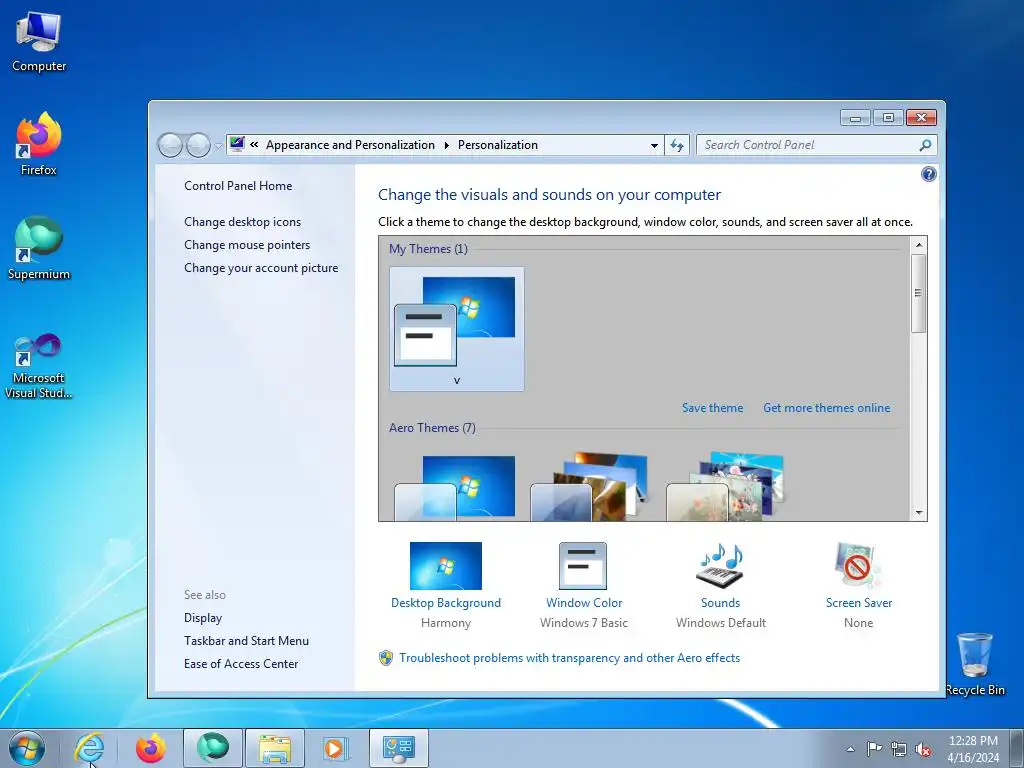Screen dimensions: 1024x768
Task: Switch to Supermium in the taskbar
Action: (213, 748)
